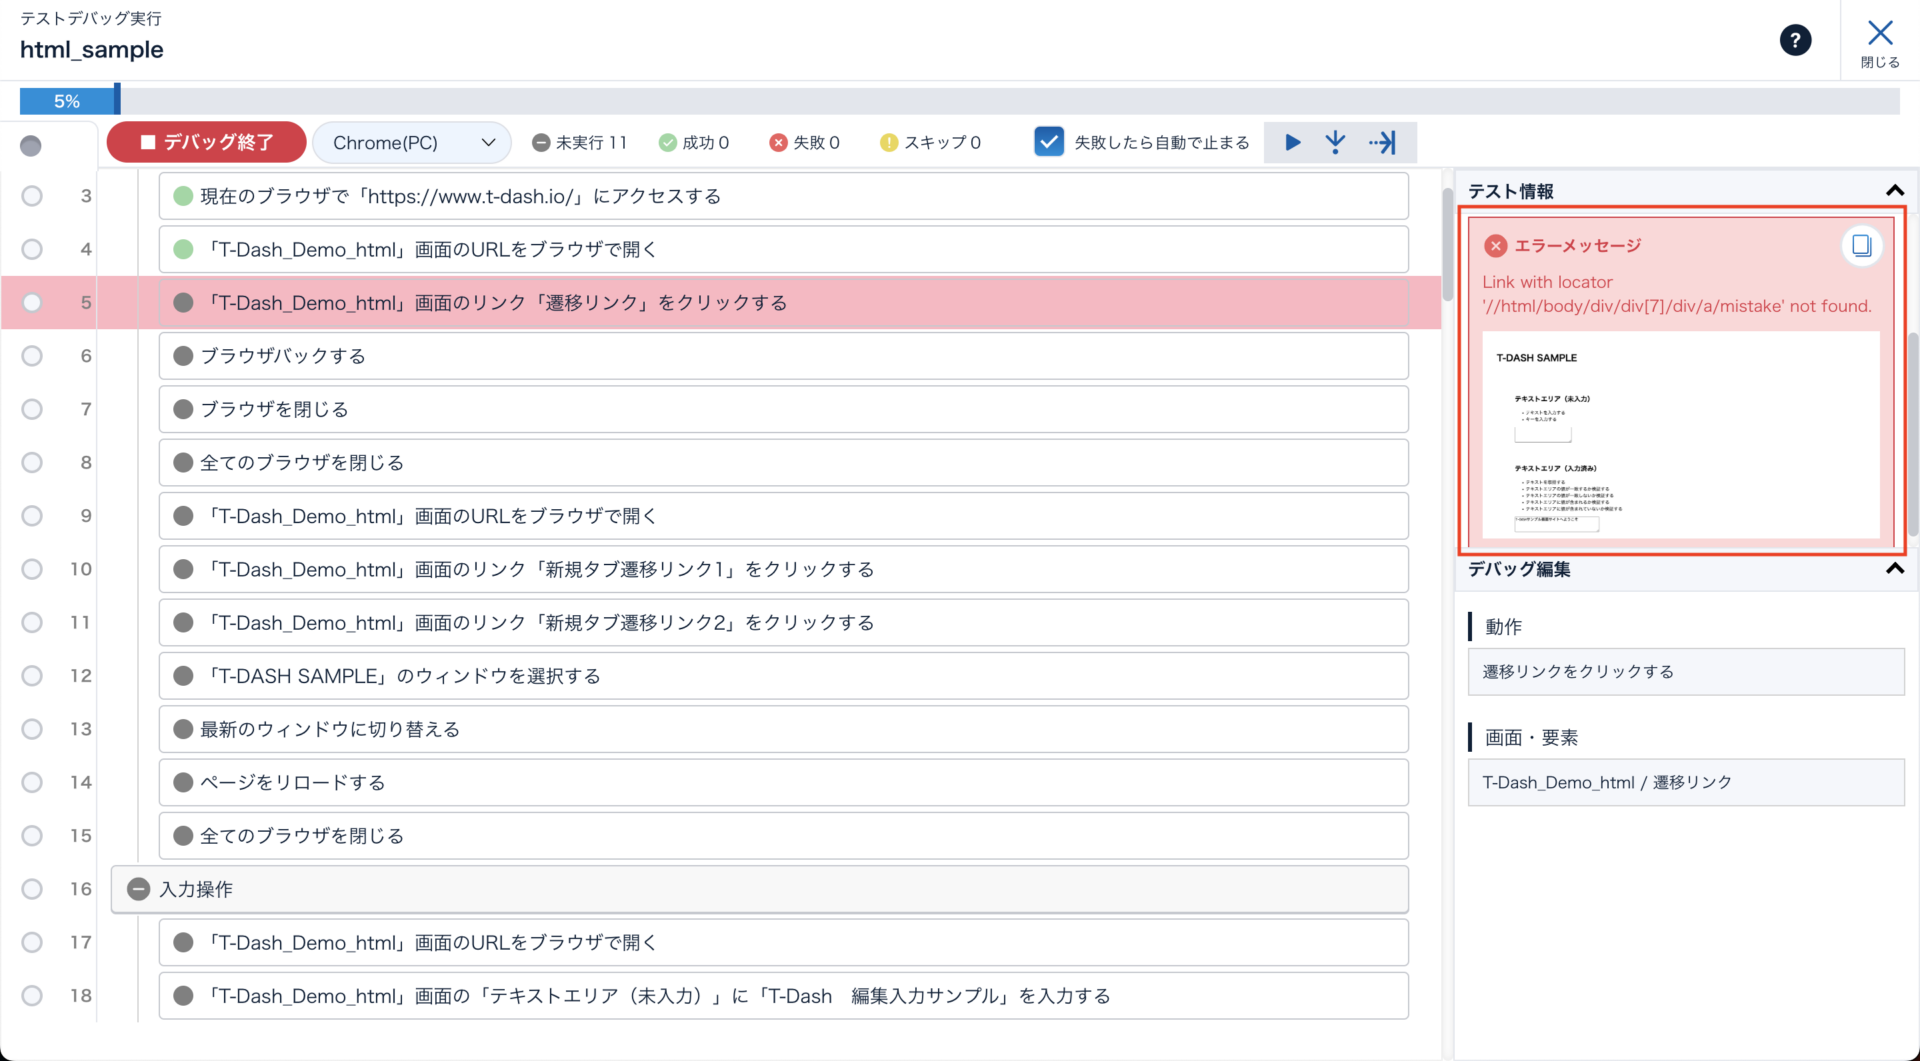Click the step-down arrow debug icon

coord(1335,143)
